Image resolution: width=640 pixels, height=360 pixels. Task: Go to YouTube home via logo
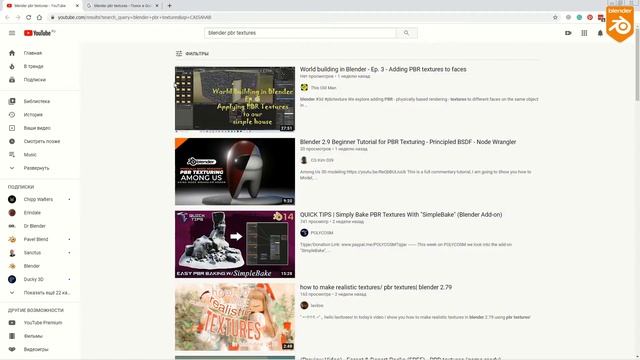(38, 33)
